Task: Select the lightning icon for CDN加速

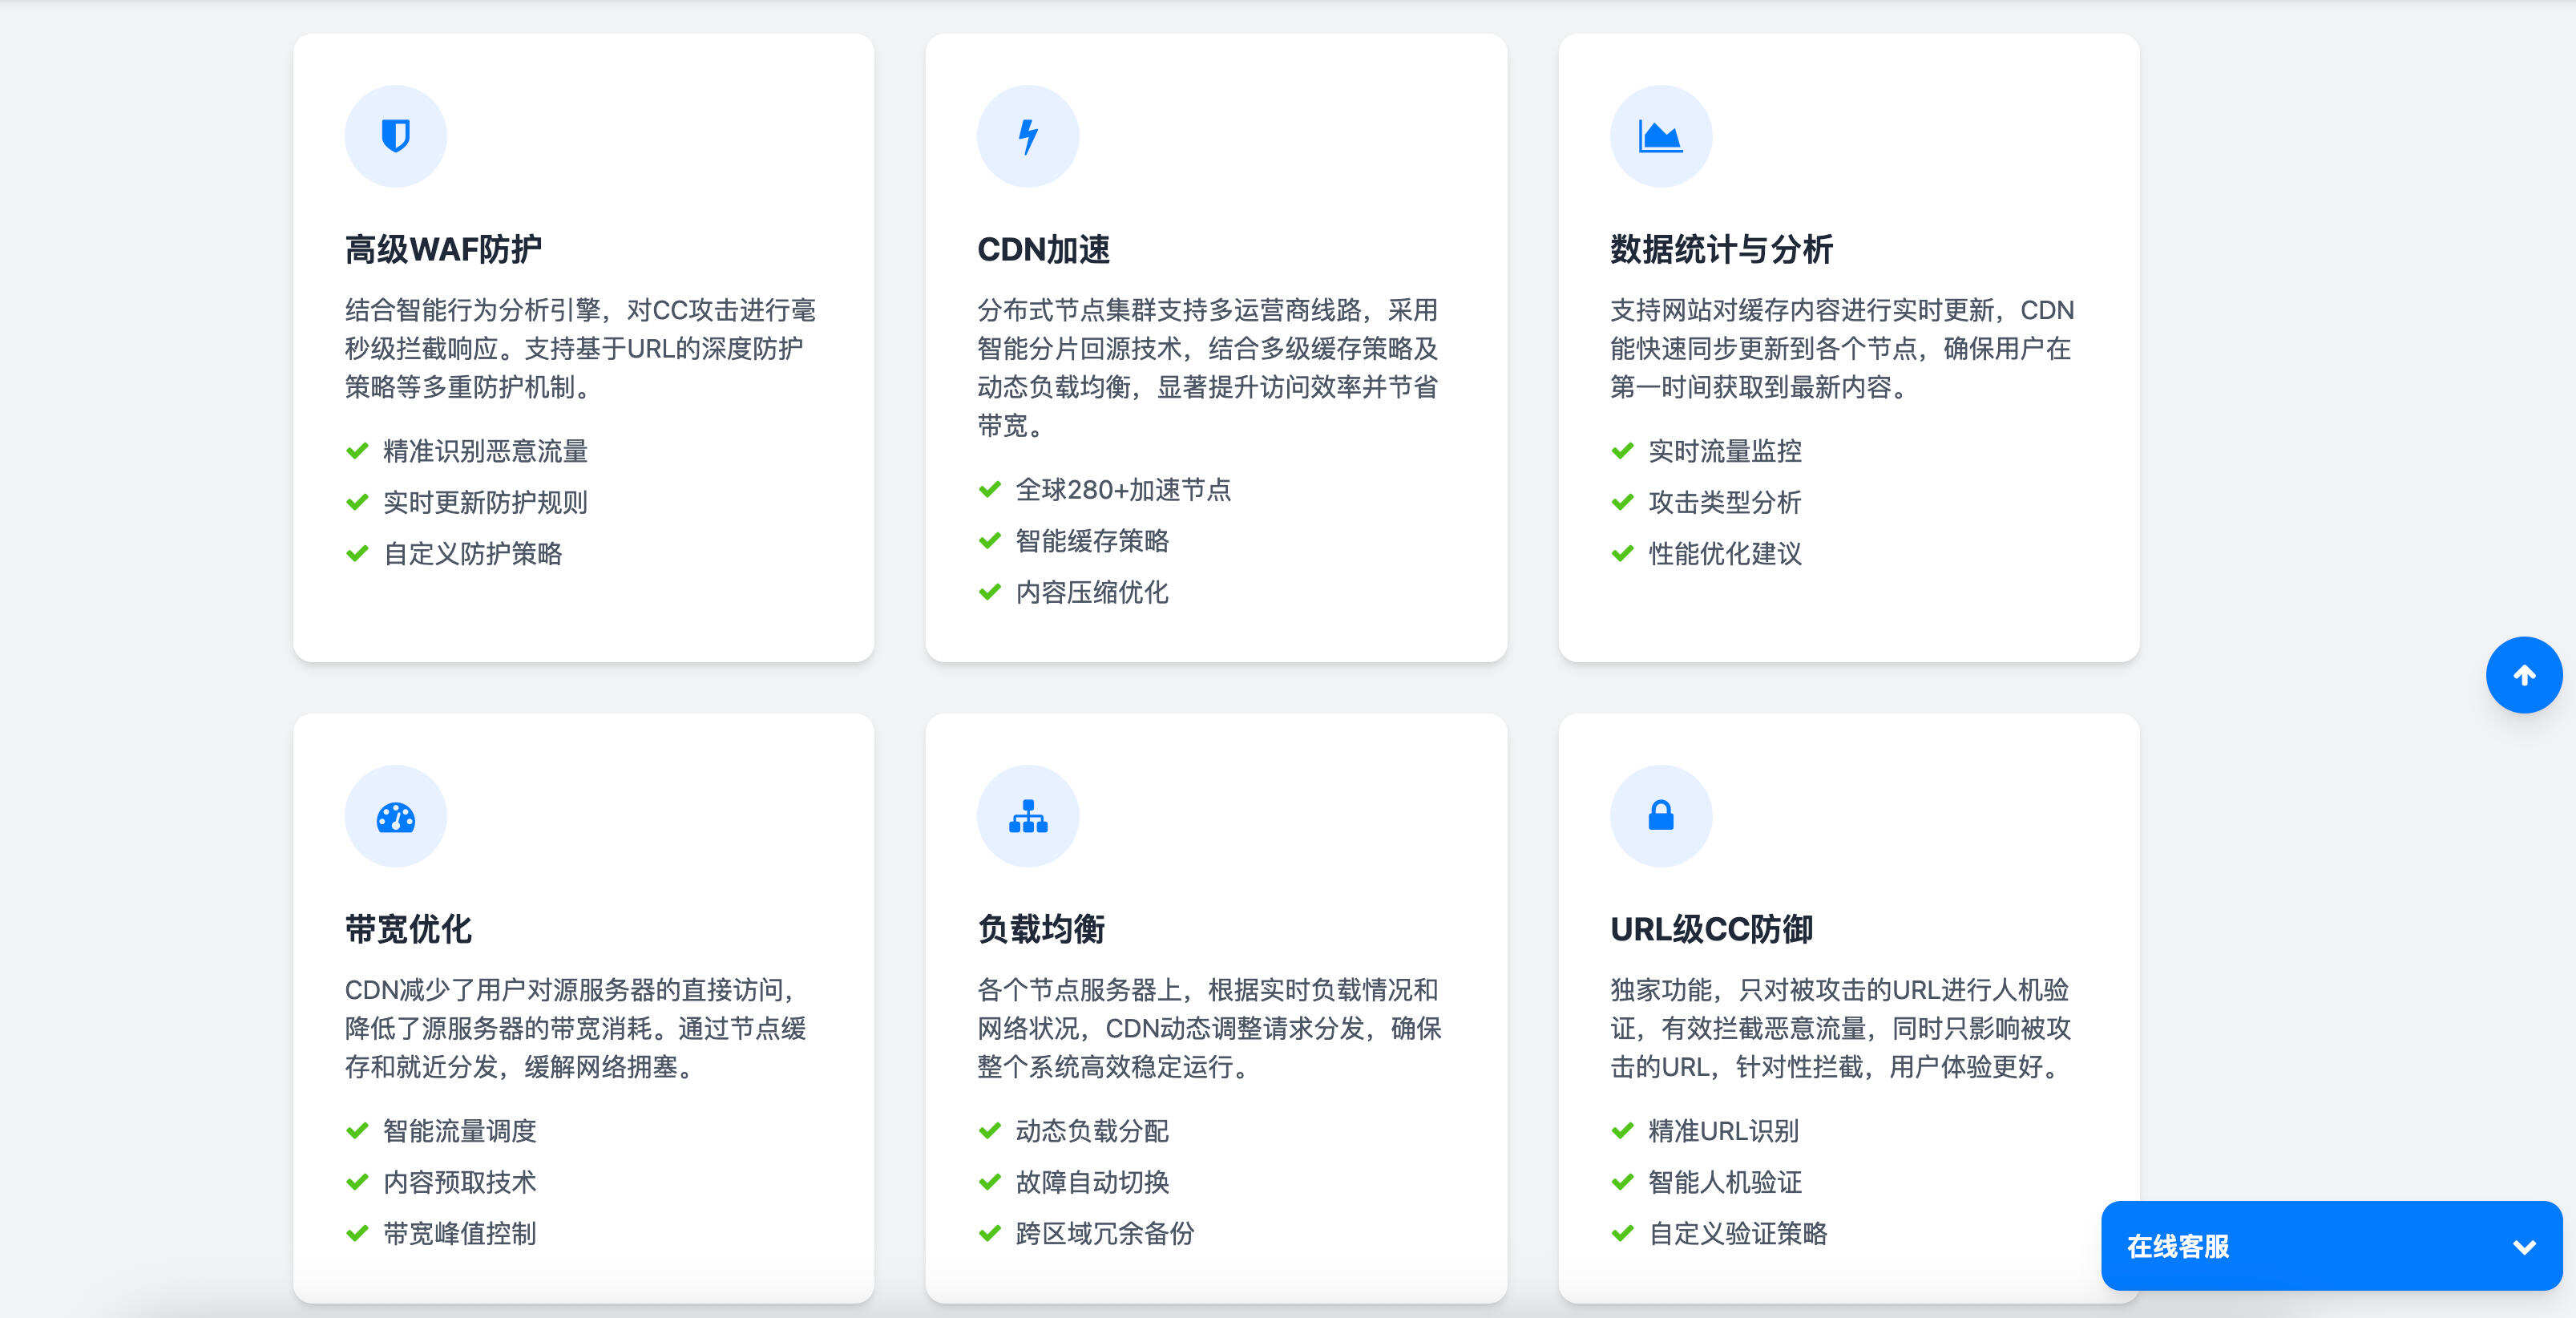Action: coord(1028,134)
